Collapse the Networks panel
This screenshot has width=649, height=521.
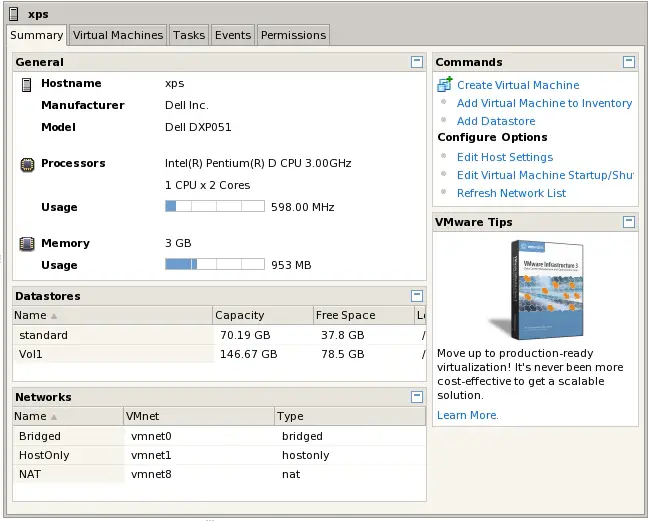417,396
